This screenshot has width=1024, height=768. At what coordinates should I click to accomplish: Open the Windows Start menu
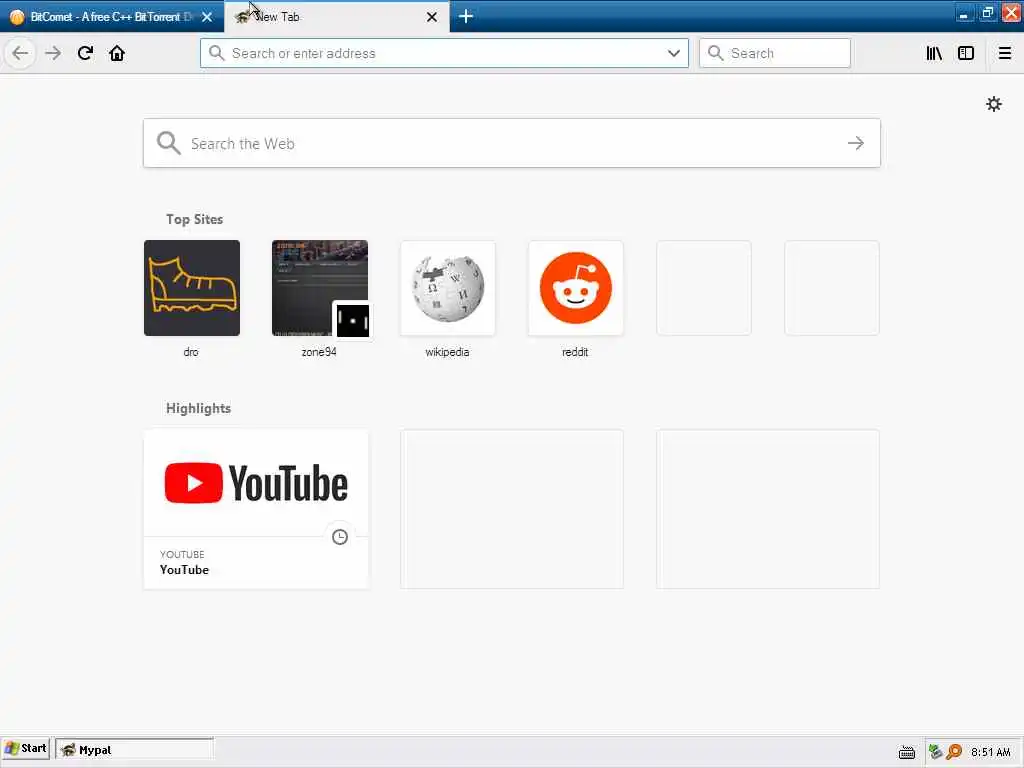(25, 748)
